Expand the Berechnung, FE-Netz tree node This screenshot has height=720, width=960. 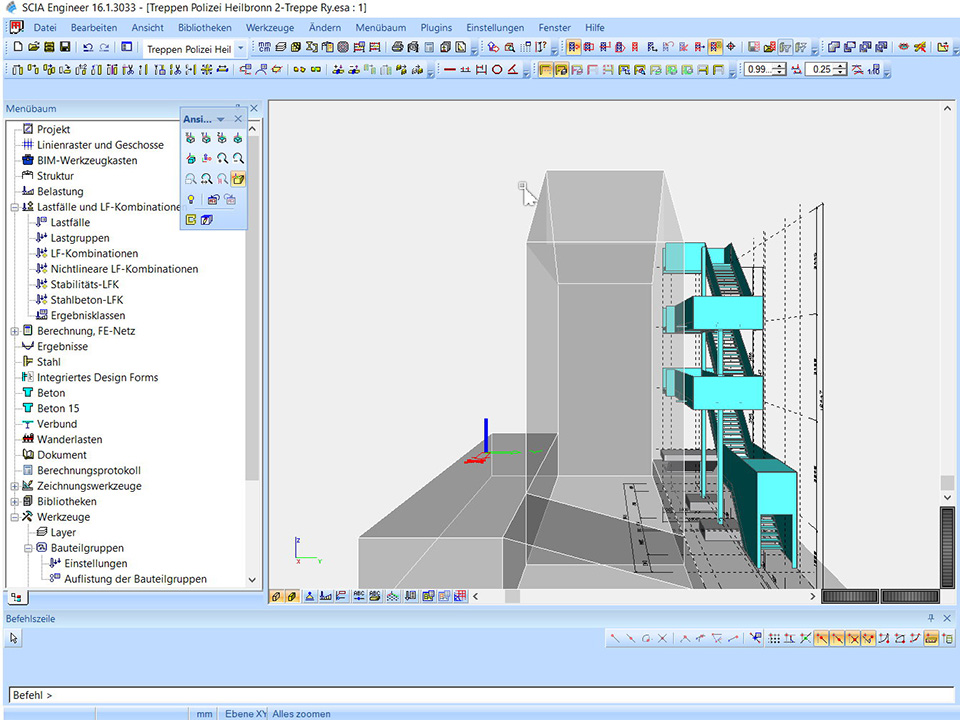[14, 331]
